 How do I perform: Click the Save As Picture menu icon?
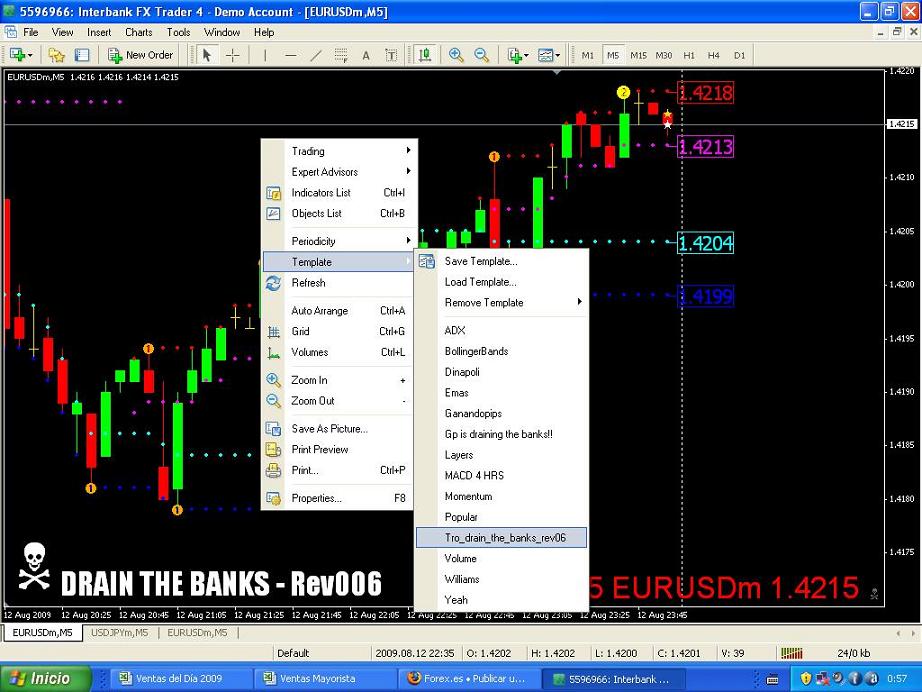273,429
